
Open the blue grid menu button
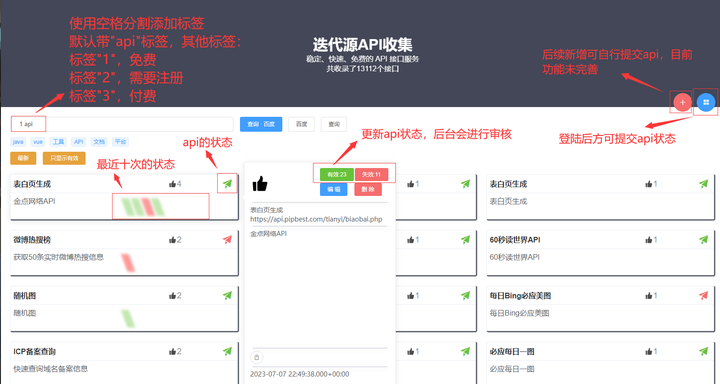pos(706,102)
